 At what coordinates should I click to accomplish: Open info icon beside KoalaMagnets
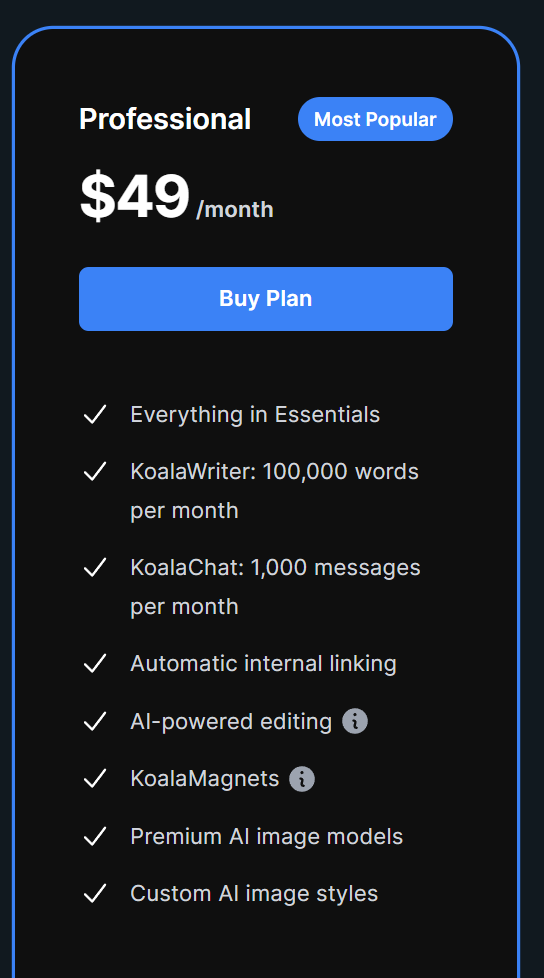click(x=302, y=779)
